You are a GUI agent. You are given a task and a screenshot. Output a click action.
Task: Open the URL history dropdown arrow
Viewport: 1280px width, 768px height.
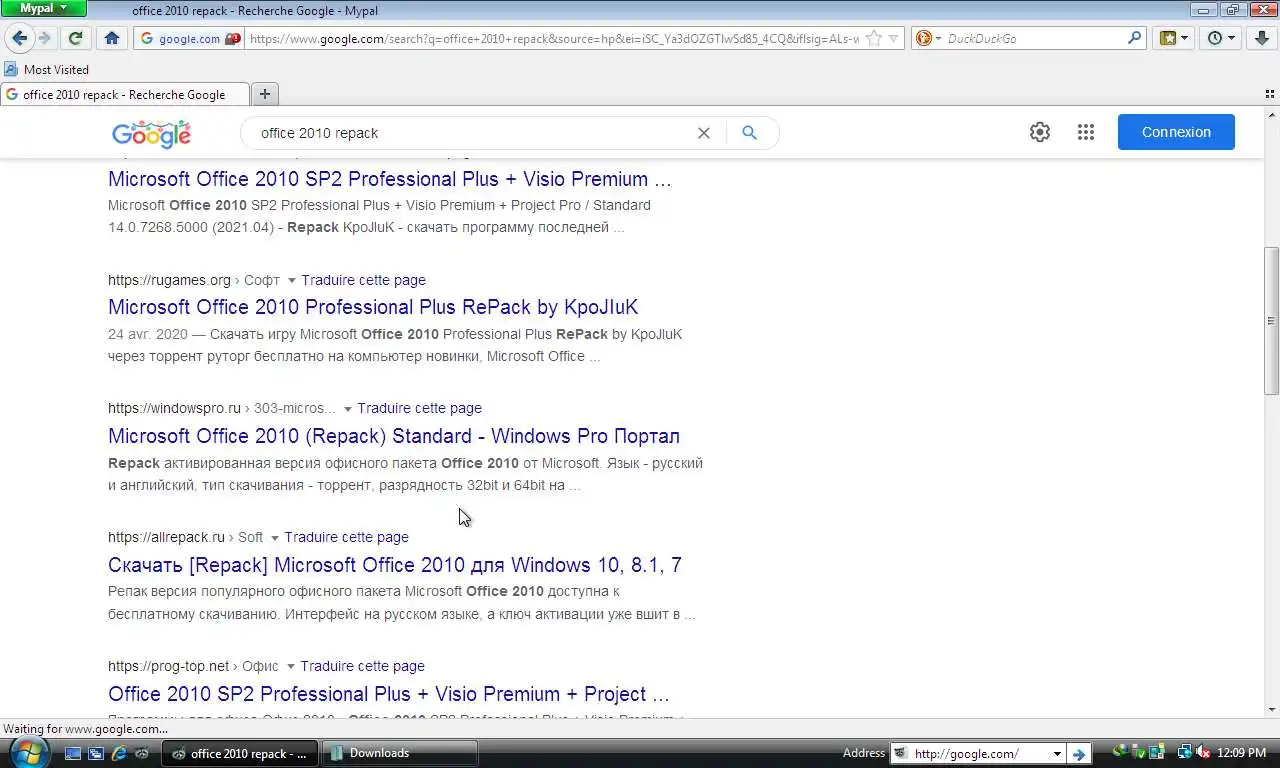(x=893, y=38)
